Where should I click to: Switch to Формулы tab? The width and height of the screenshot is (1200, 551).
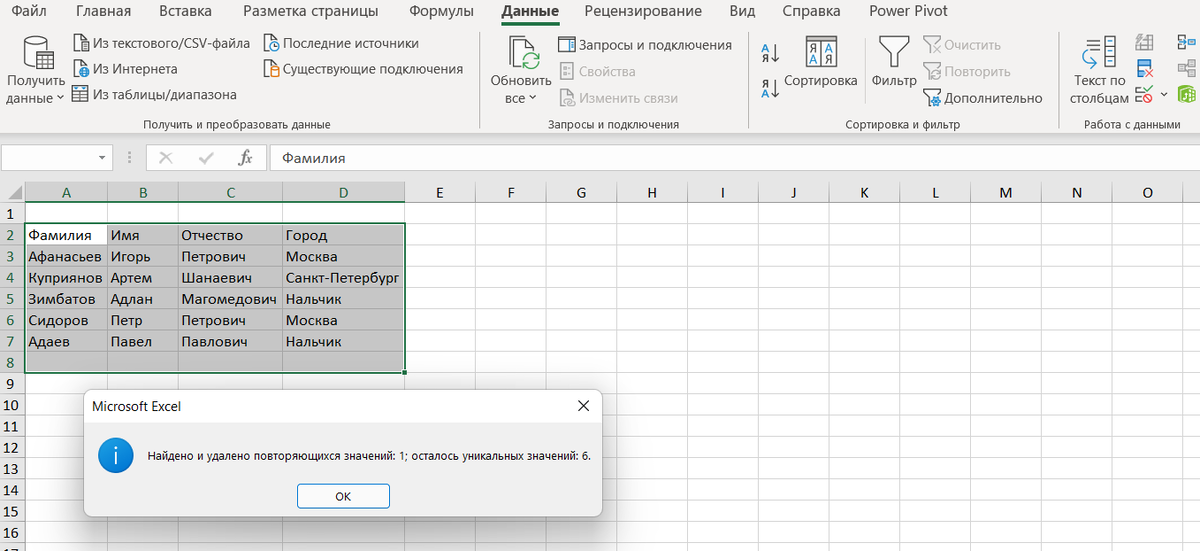click(442, 12)
